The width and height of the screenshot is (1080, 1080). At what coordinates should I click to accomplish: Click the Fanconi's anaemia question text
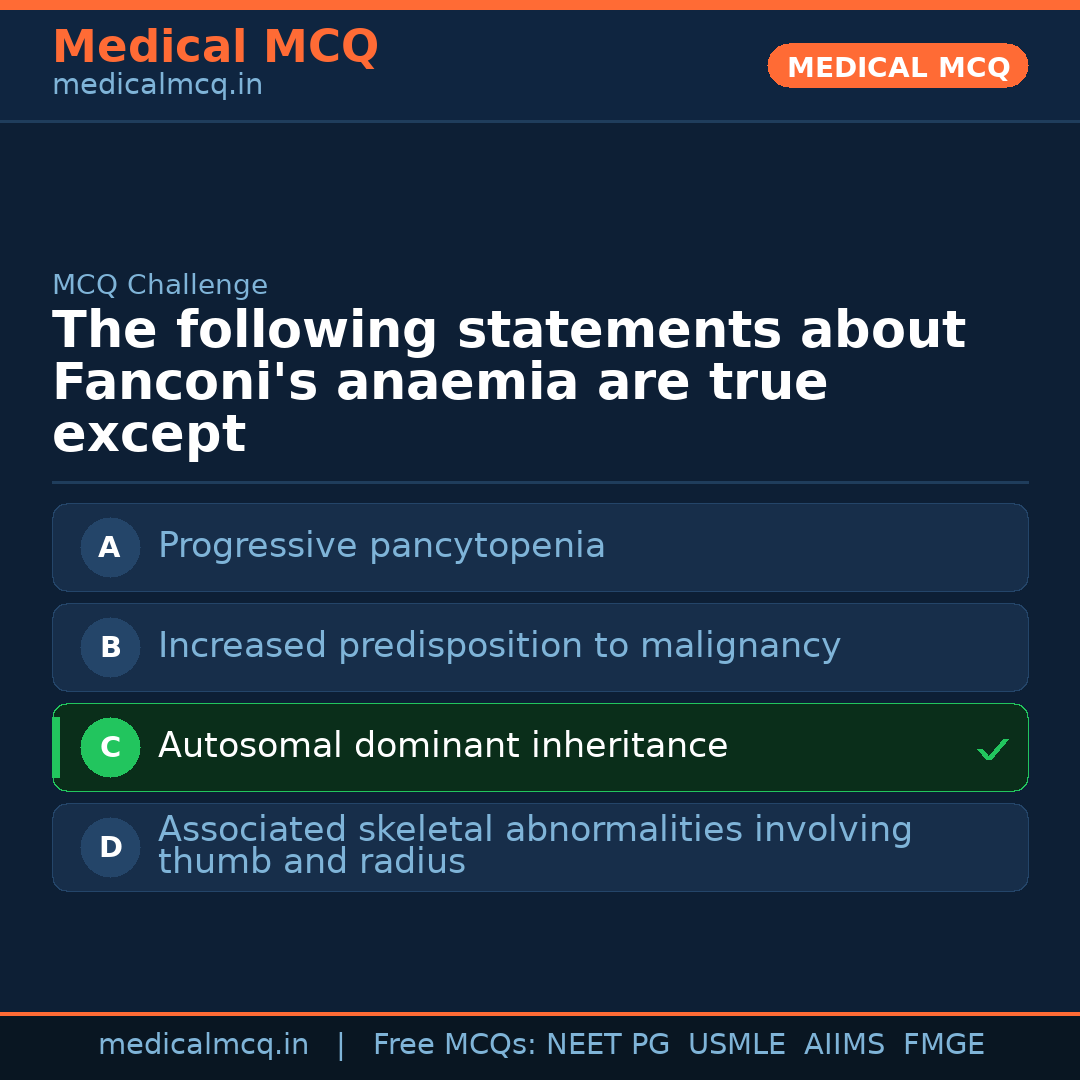(508, 382)
